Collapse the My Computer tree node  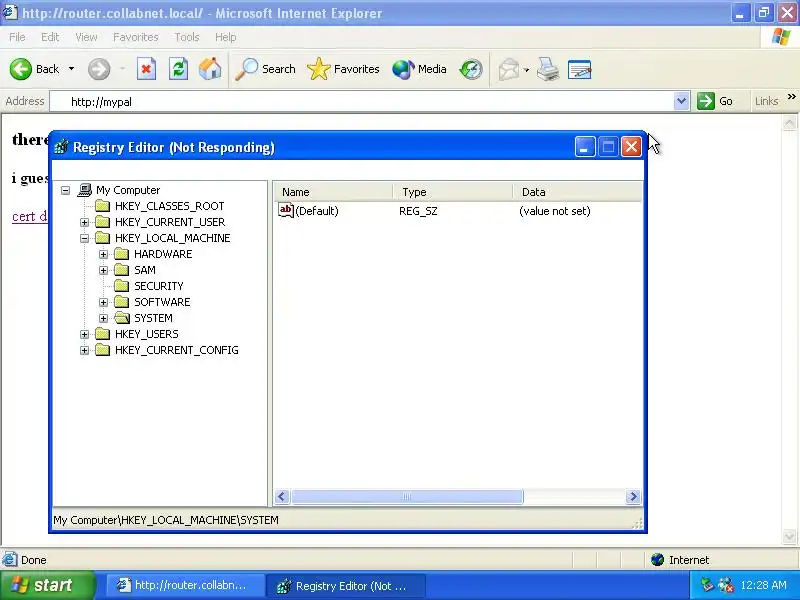[x=65, y=190]
